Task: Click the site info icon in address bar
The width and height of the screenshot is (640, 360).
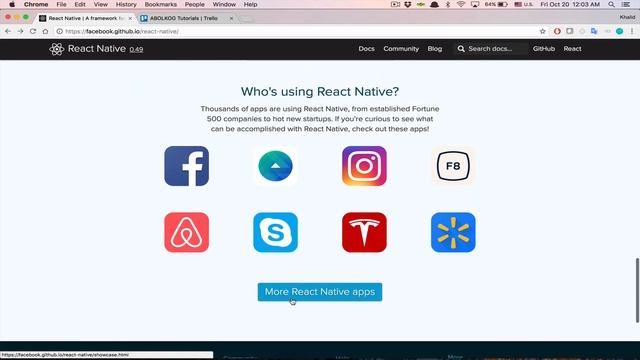Action: 60,31
